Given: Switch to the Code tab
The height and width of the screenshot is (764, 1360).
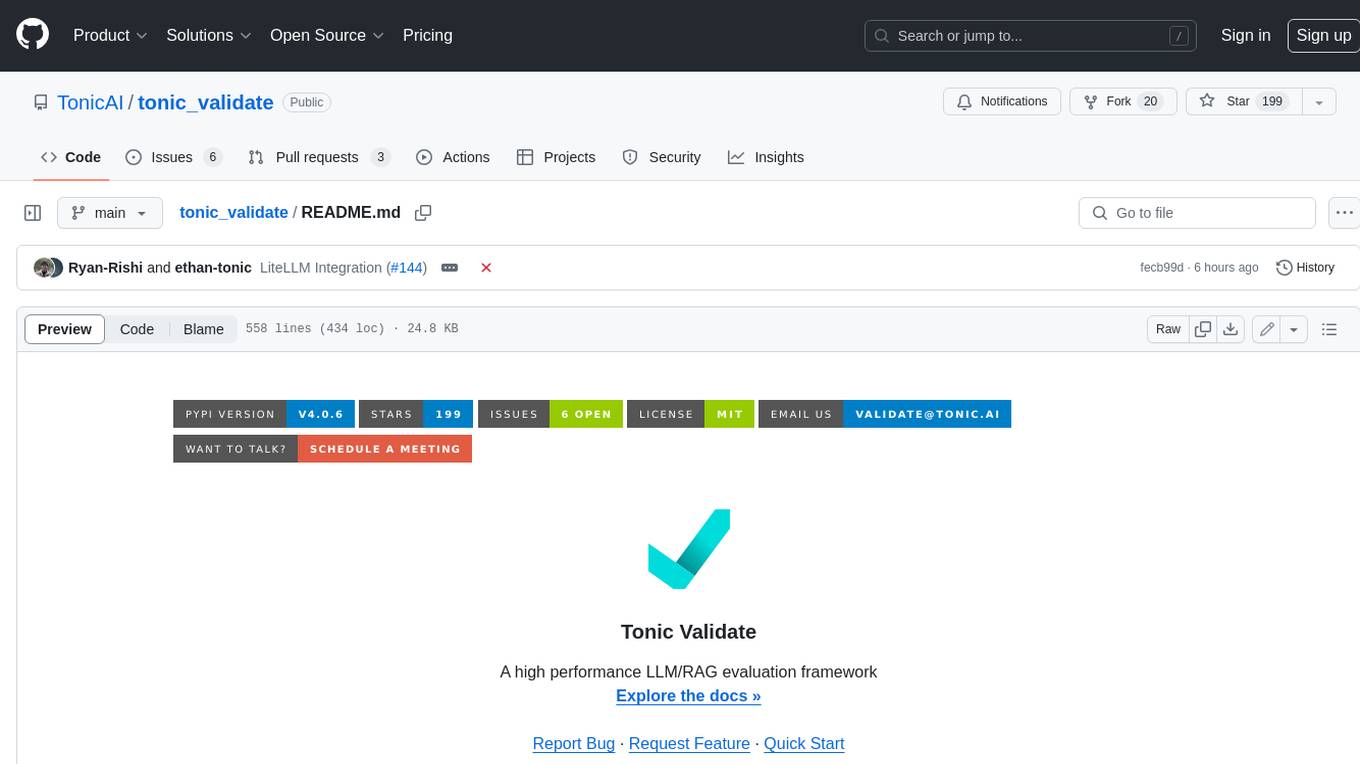Looking at the screenshot, I should click(71, 157).
